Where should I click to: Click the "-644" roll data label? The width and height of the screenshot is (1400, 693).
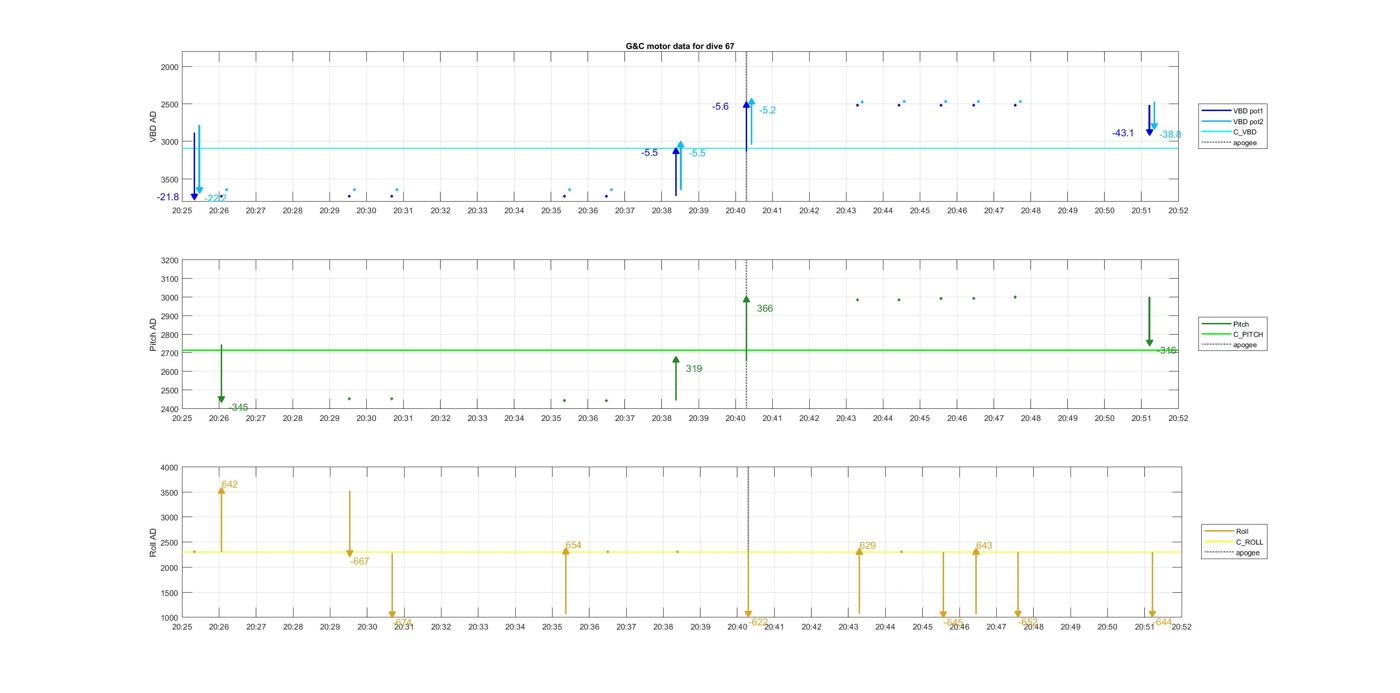click(x=1162, y=622)
